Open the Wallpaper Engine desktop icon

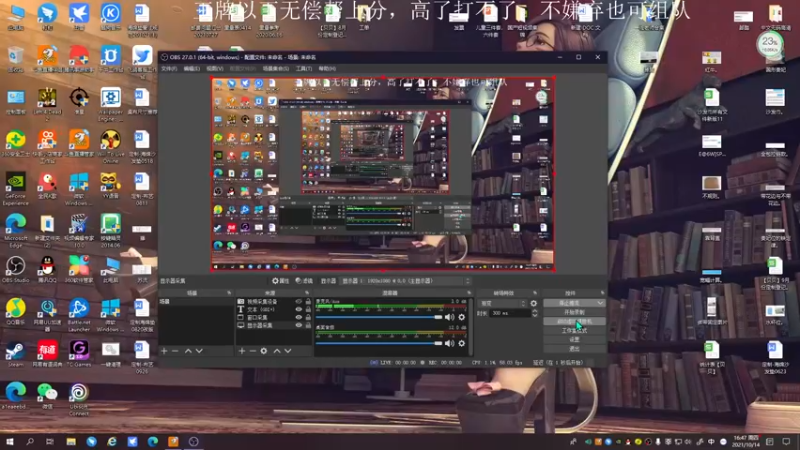110,105
